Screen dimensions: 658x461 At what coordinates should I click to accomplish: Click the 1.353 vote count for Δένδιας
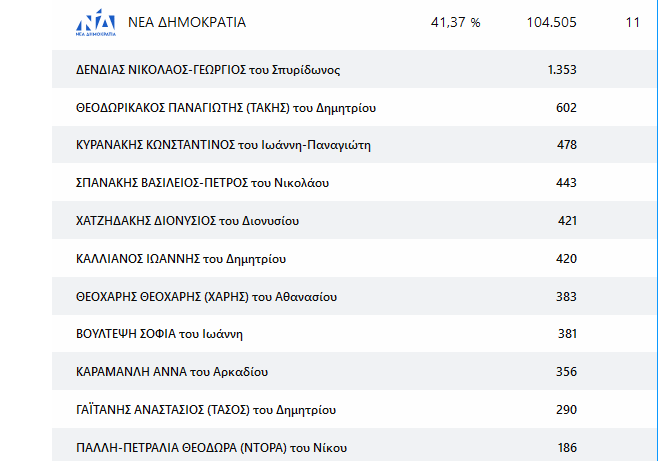[x=562, y=69]
